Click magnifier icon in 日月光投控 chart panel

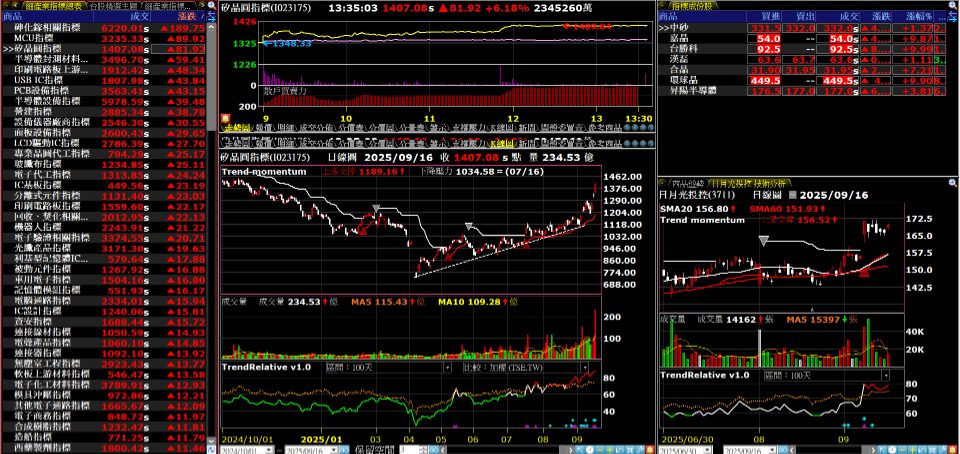coord(952,183)
